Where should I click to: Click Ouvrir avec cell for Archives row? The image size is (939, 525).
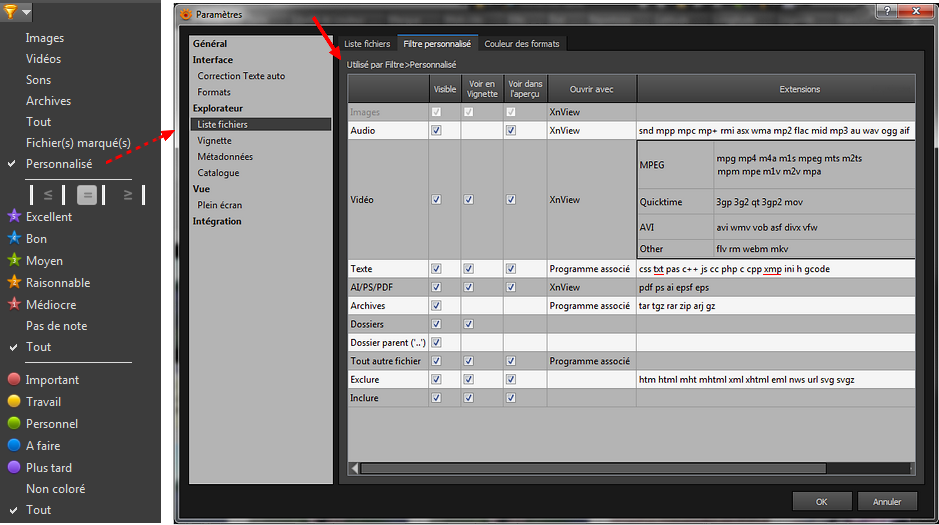[591, 306]
